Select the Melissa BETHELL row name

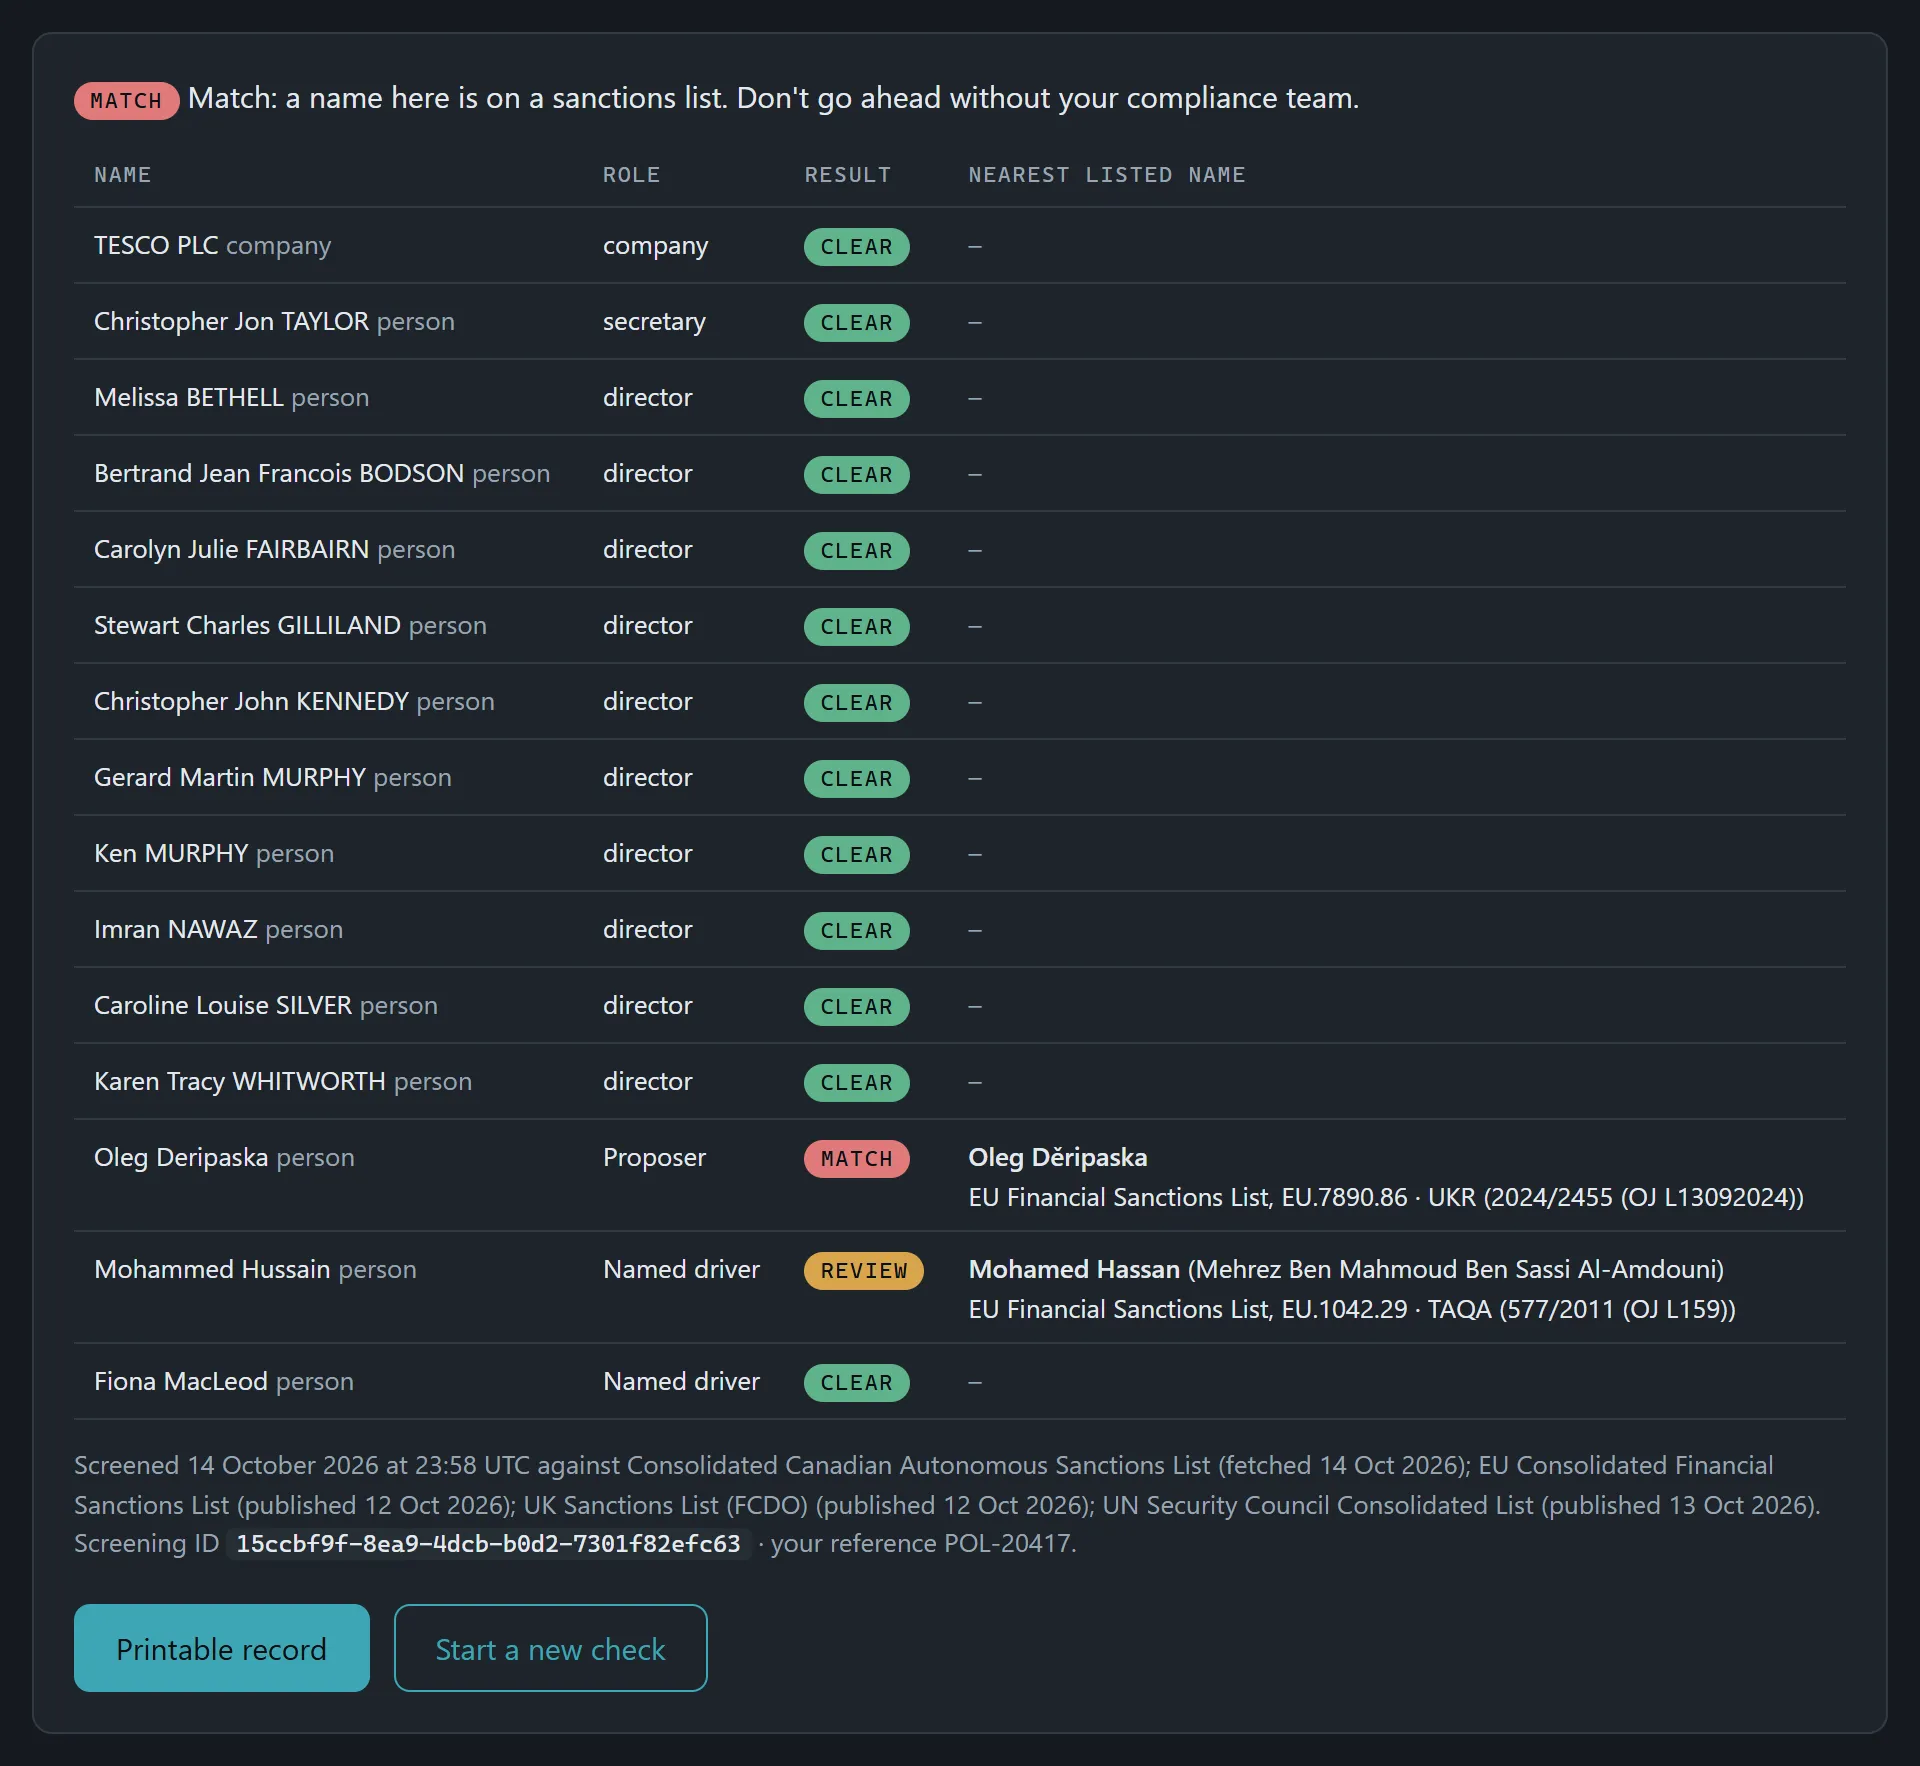[188, 397]
